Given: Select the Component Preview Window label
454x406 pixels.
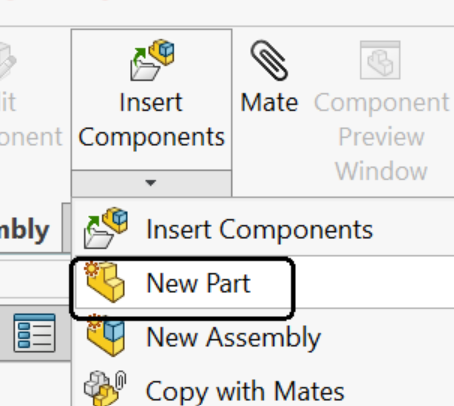Looking at the screenshot, I should click(382, 137).
